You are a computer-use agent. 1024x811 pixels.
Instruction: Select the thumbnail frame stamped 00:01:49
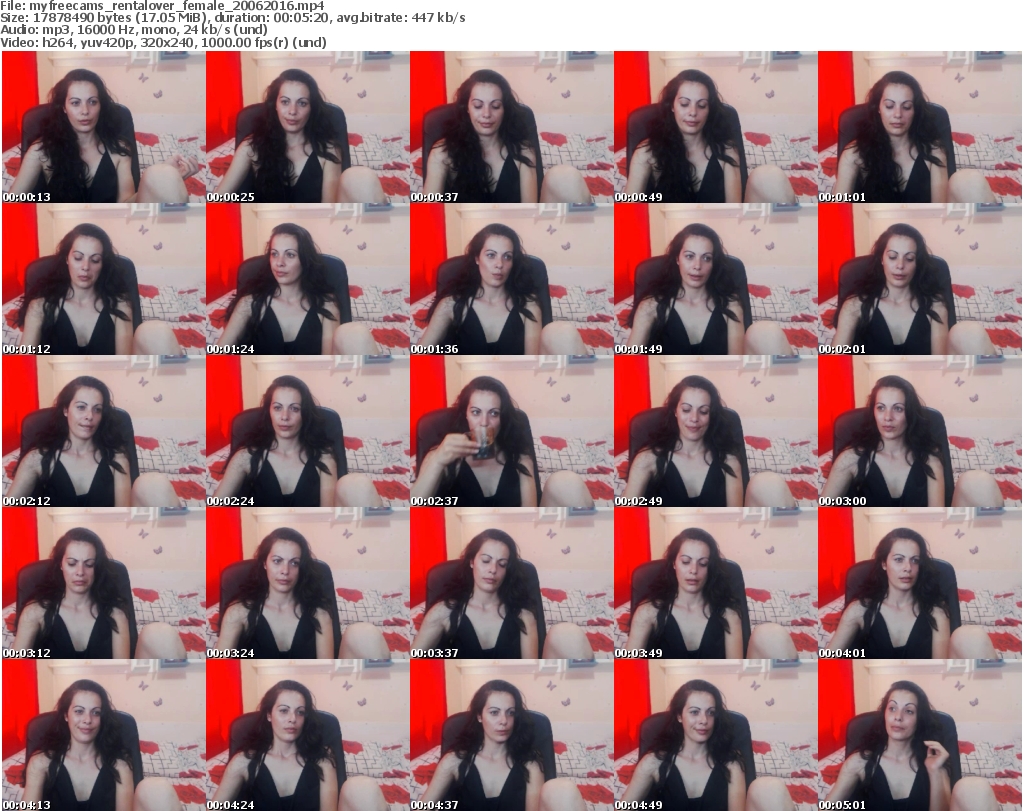point(716,279)
